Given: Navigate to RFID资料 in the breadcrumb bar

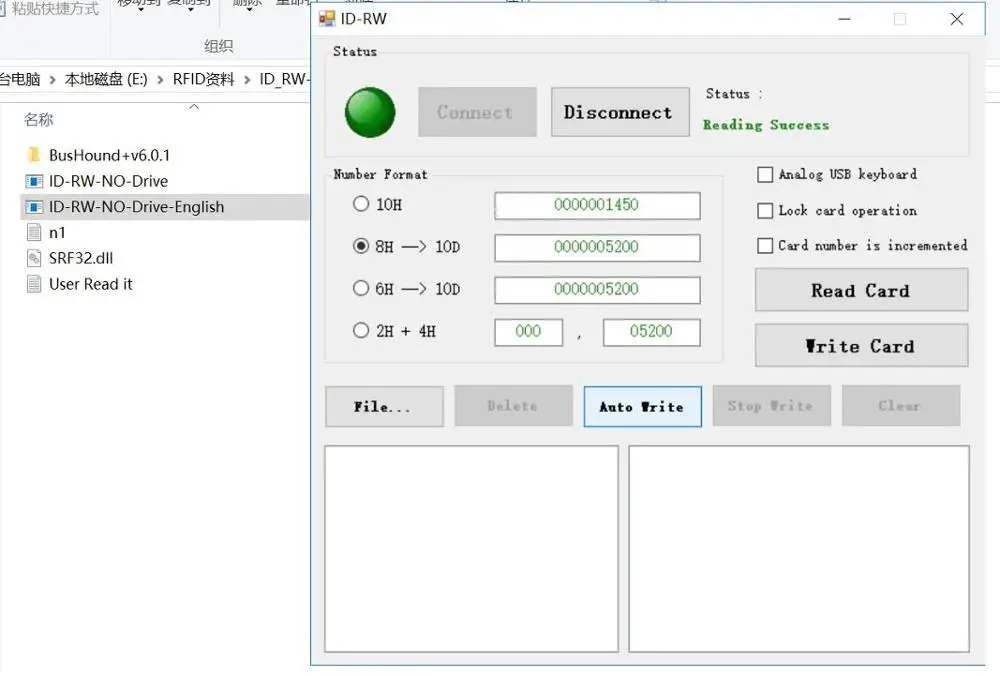Looking at the screenshot, I should pos(204,78).
